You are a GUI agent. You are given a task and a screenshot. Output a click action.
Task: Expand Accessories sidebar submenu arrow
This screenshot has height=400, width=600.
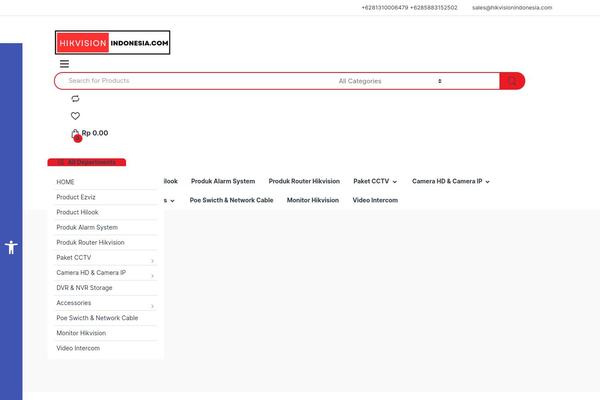click(x=152, y=306)
